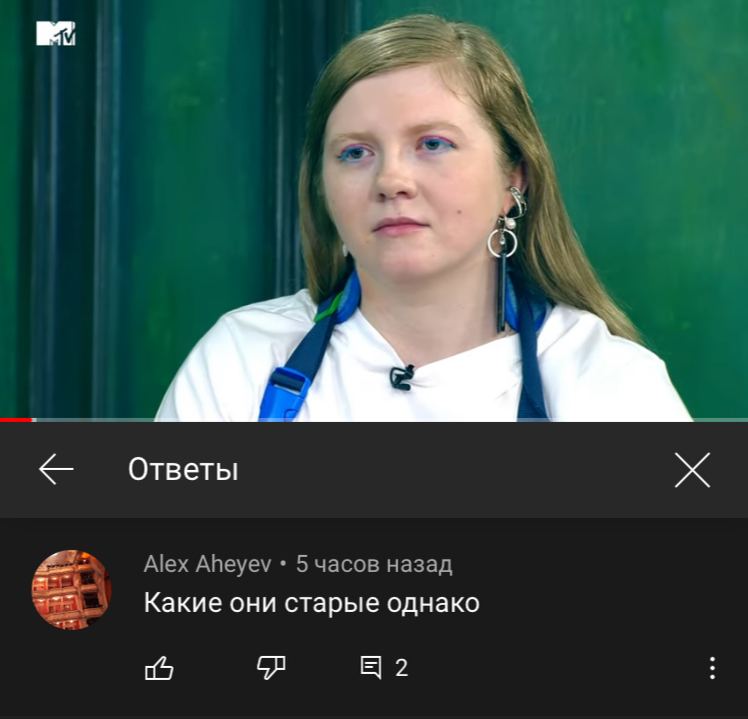The height and width of the screenshot is (719, 748).
Task: Dislike the comment with thumbs down
Action: (271, 667)
